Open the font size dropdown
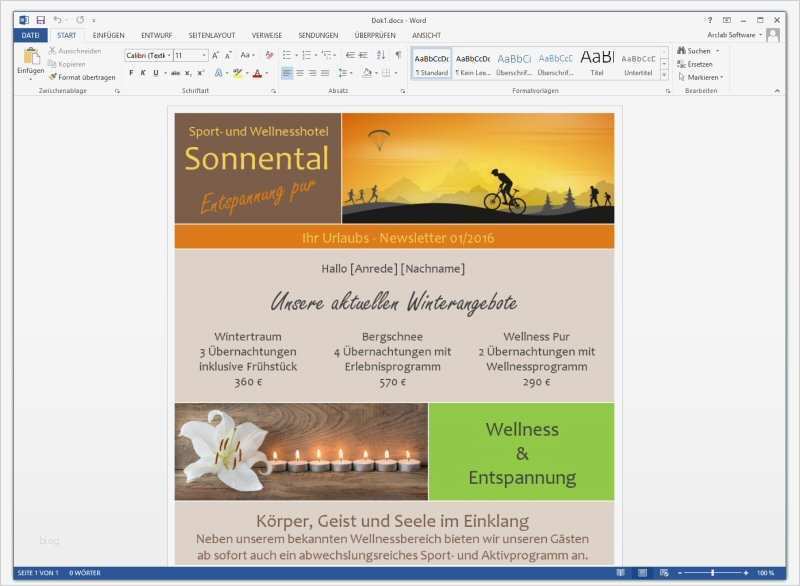Screen dimensions: 800x586 tap(205, 56)
